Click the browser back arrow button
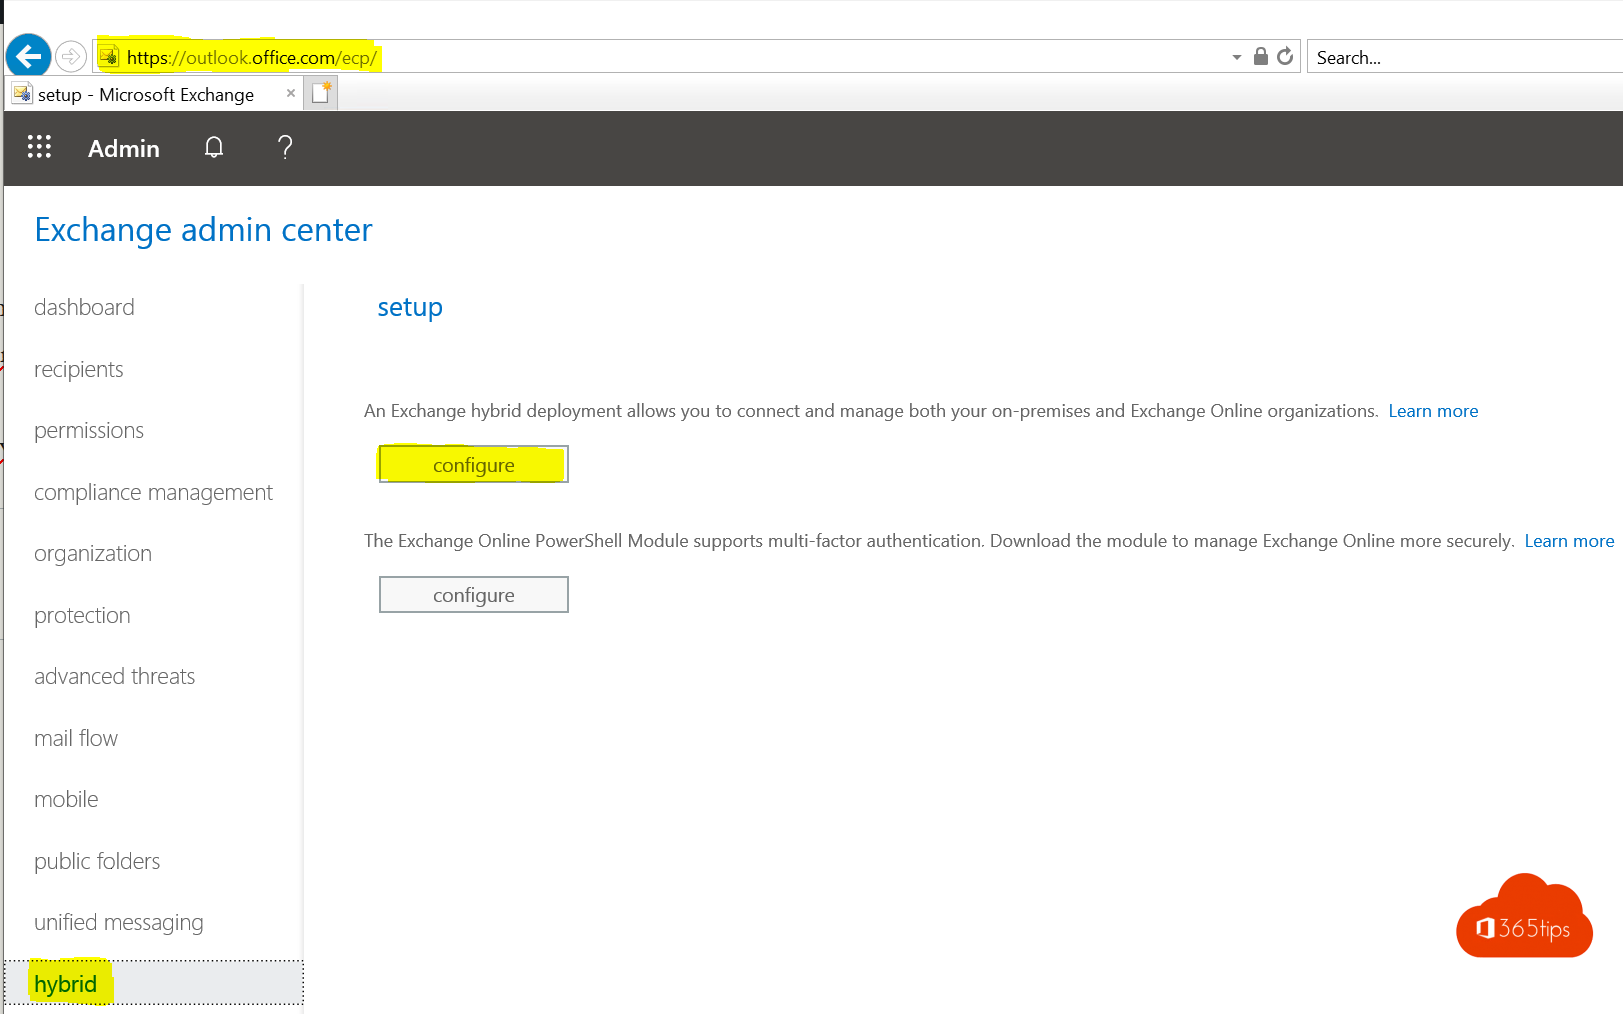 click(28, 56)
